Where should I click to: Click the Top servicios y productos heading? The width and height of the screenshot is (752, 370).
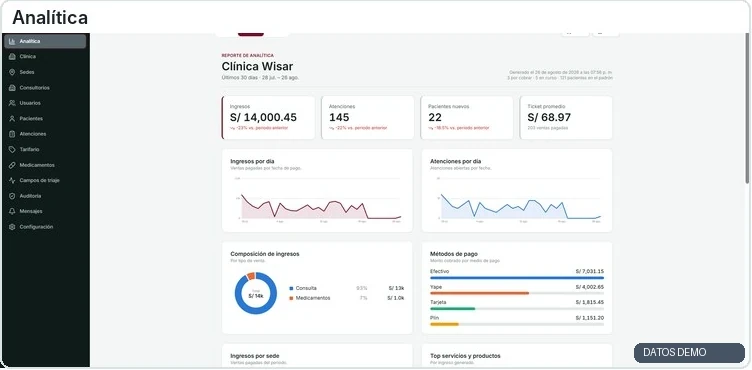pyautogui.click(x=465, y=356)
